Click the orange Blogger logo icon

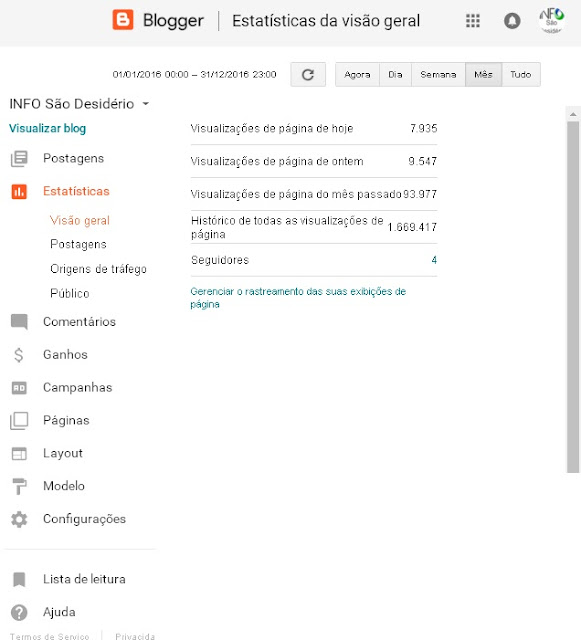tap(123, 20)
